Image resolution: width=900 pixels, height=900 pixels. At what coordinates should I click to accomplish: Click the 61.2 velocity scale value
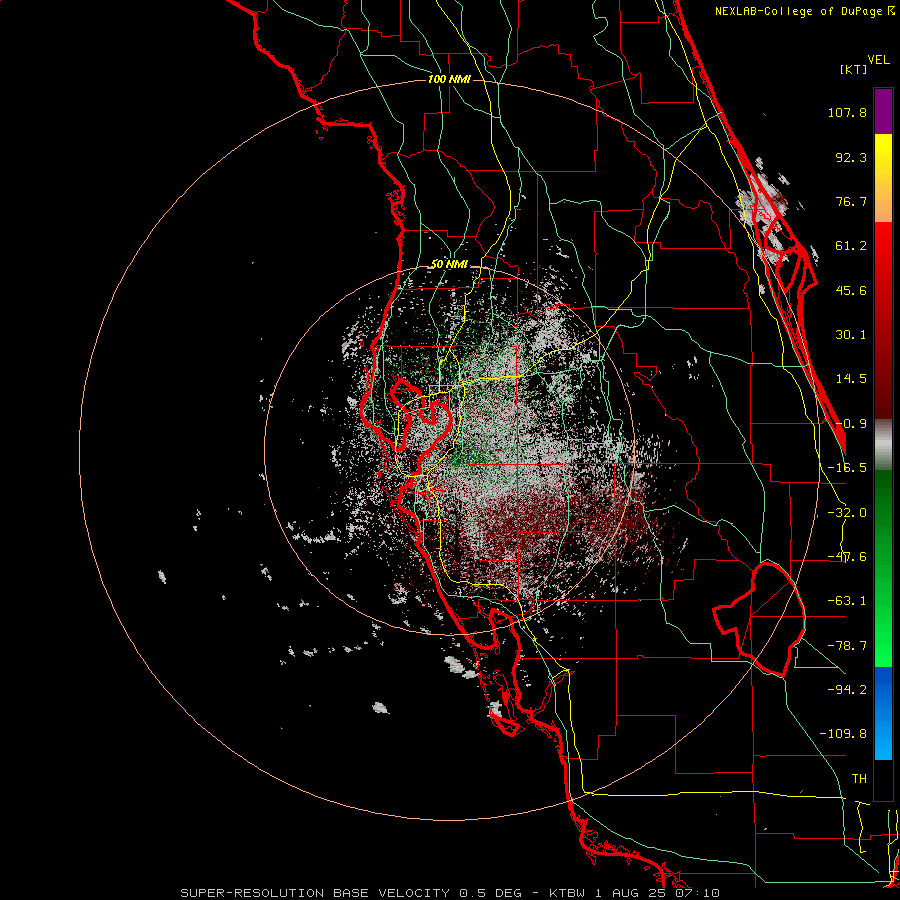pos(851,246)
